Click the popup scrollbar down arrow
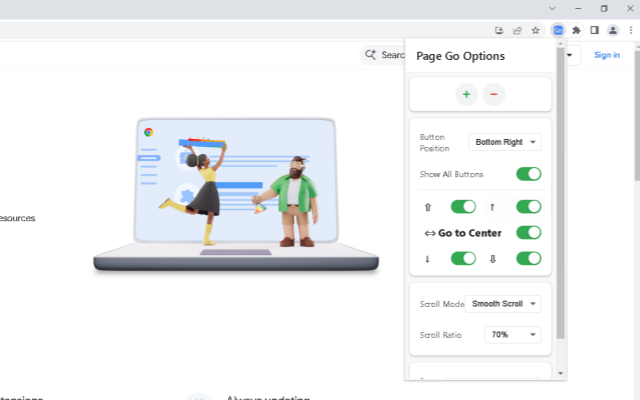Viewport: 640px width, 400px height. click(560, 373)
